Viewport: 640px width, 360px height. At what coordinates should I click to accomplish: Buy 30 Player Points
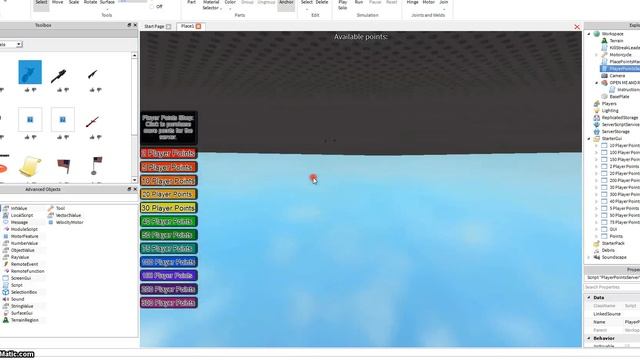[x=169, y=208]
